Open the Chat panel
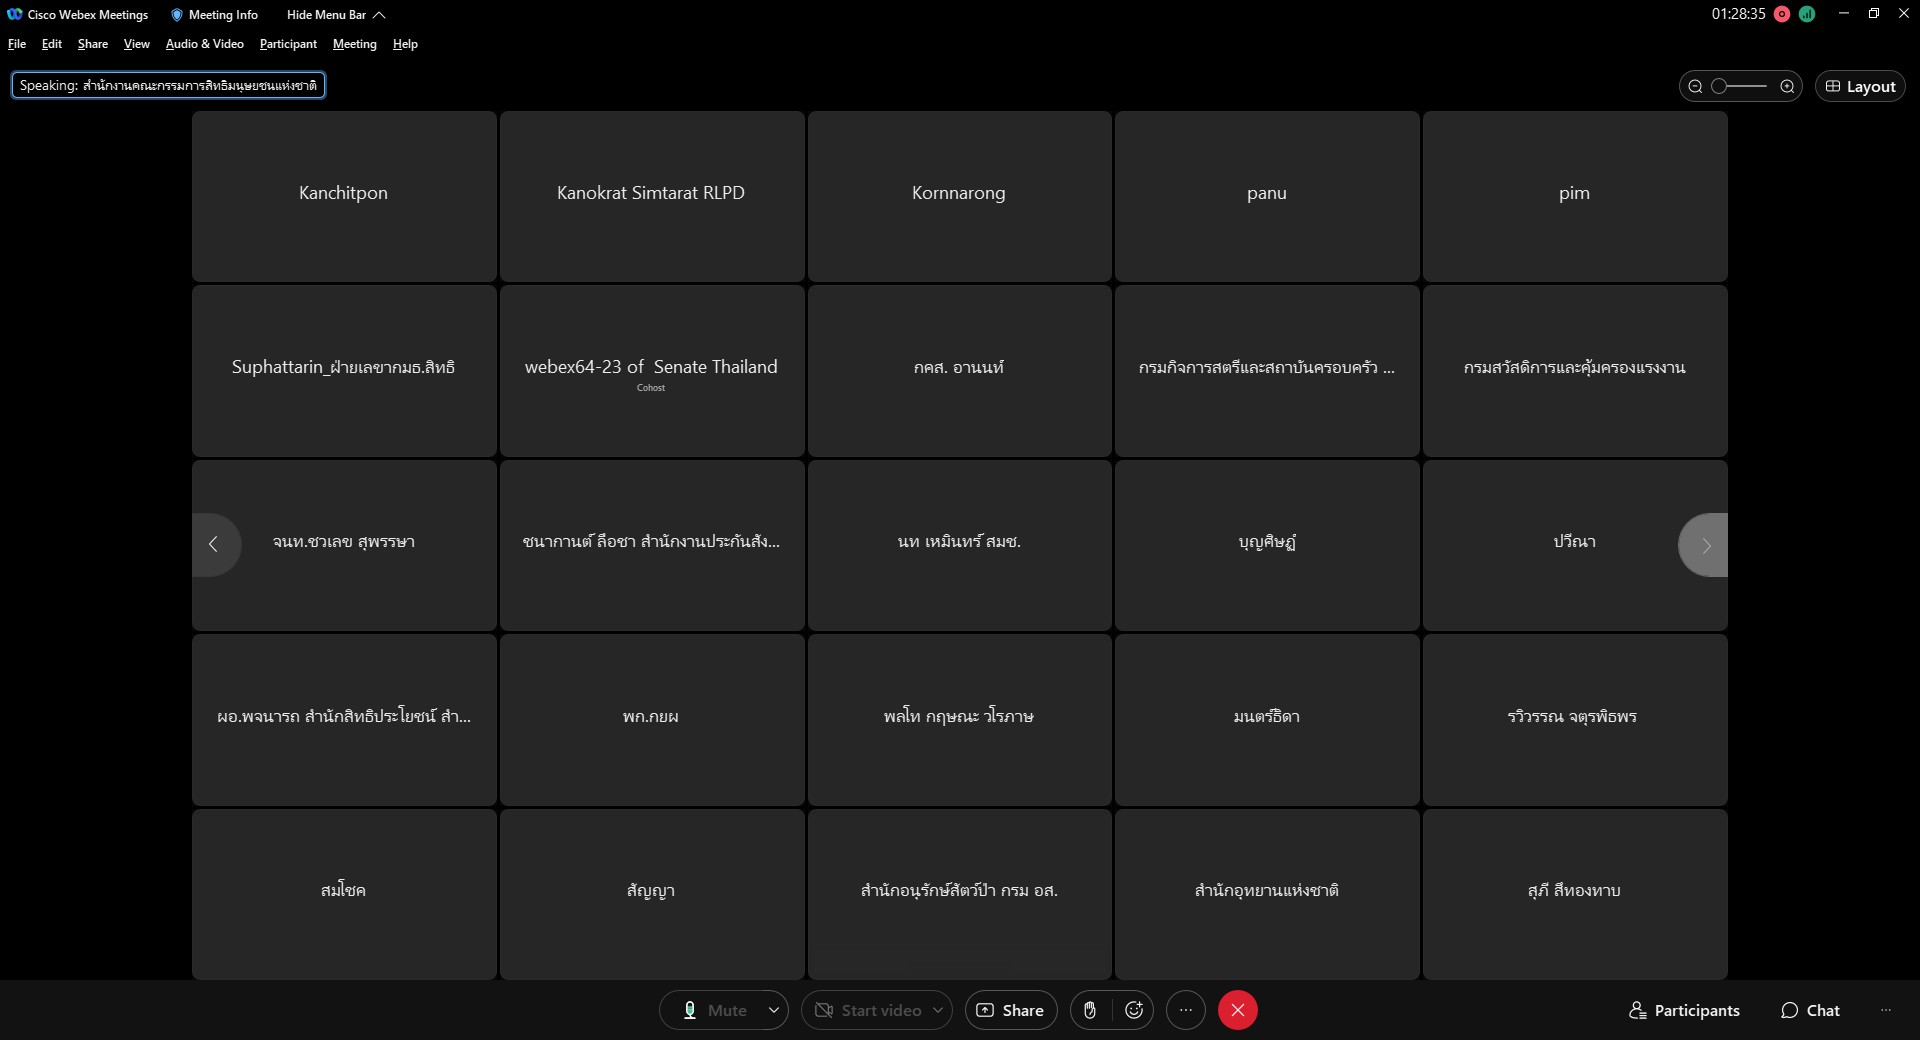Image resolution: width=1920 pixels, height=1040 pixels. point(1811,1010)
